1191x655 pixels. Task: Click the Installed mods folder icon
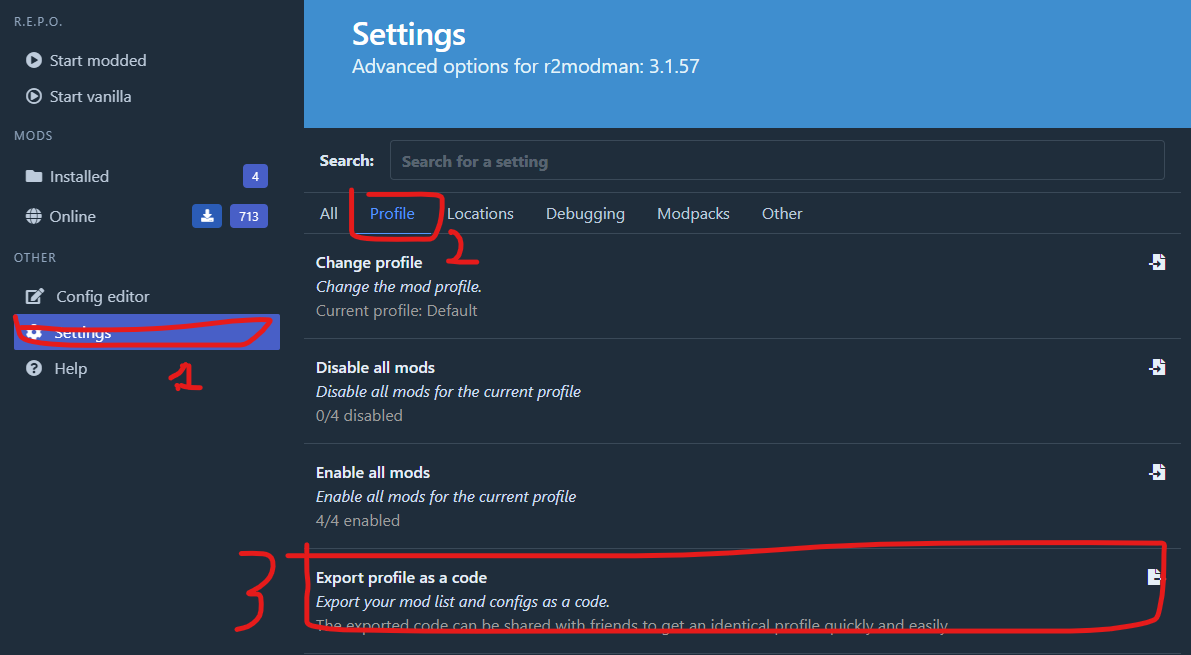point(35,177)
